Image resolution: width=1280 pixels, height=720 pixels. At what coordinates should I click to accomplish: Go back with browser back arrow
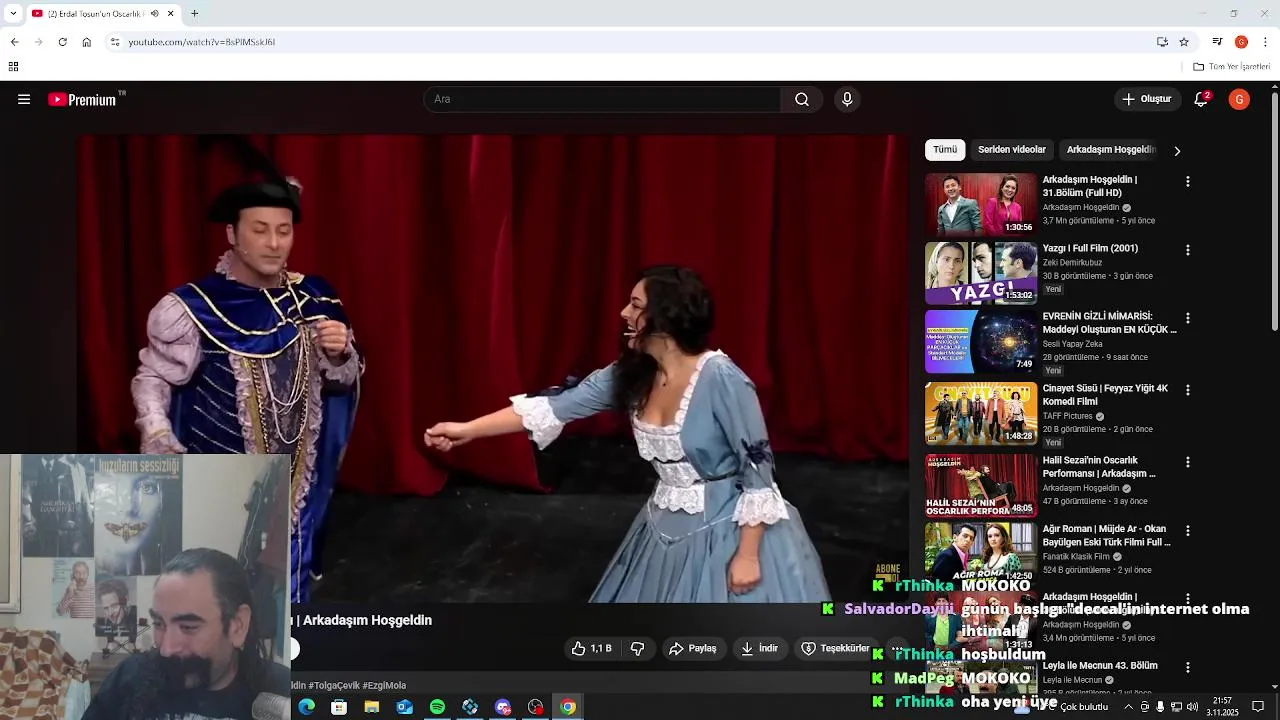pos(14,42)
